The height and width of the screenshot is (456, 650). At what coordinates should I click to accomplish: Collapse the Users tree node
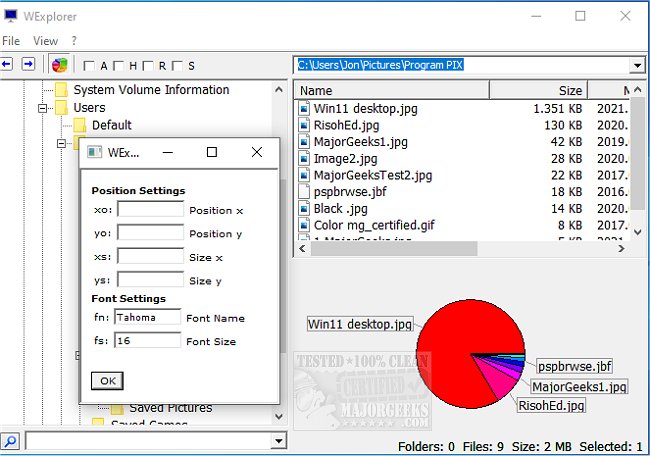pos(42,109)
